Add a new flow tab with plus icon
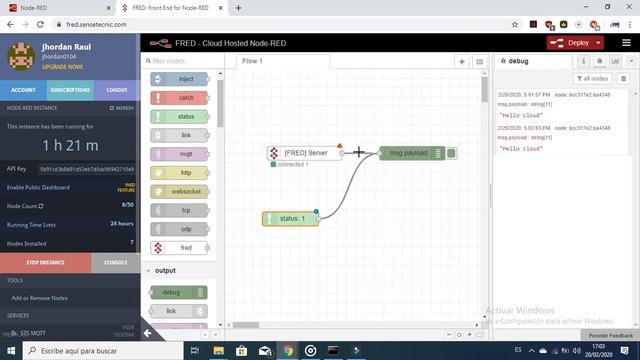Viewport: 640px width, 360px height. pos(462,62)
